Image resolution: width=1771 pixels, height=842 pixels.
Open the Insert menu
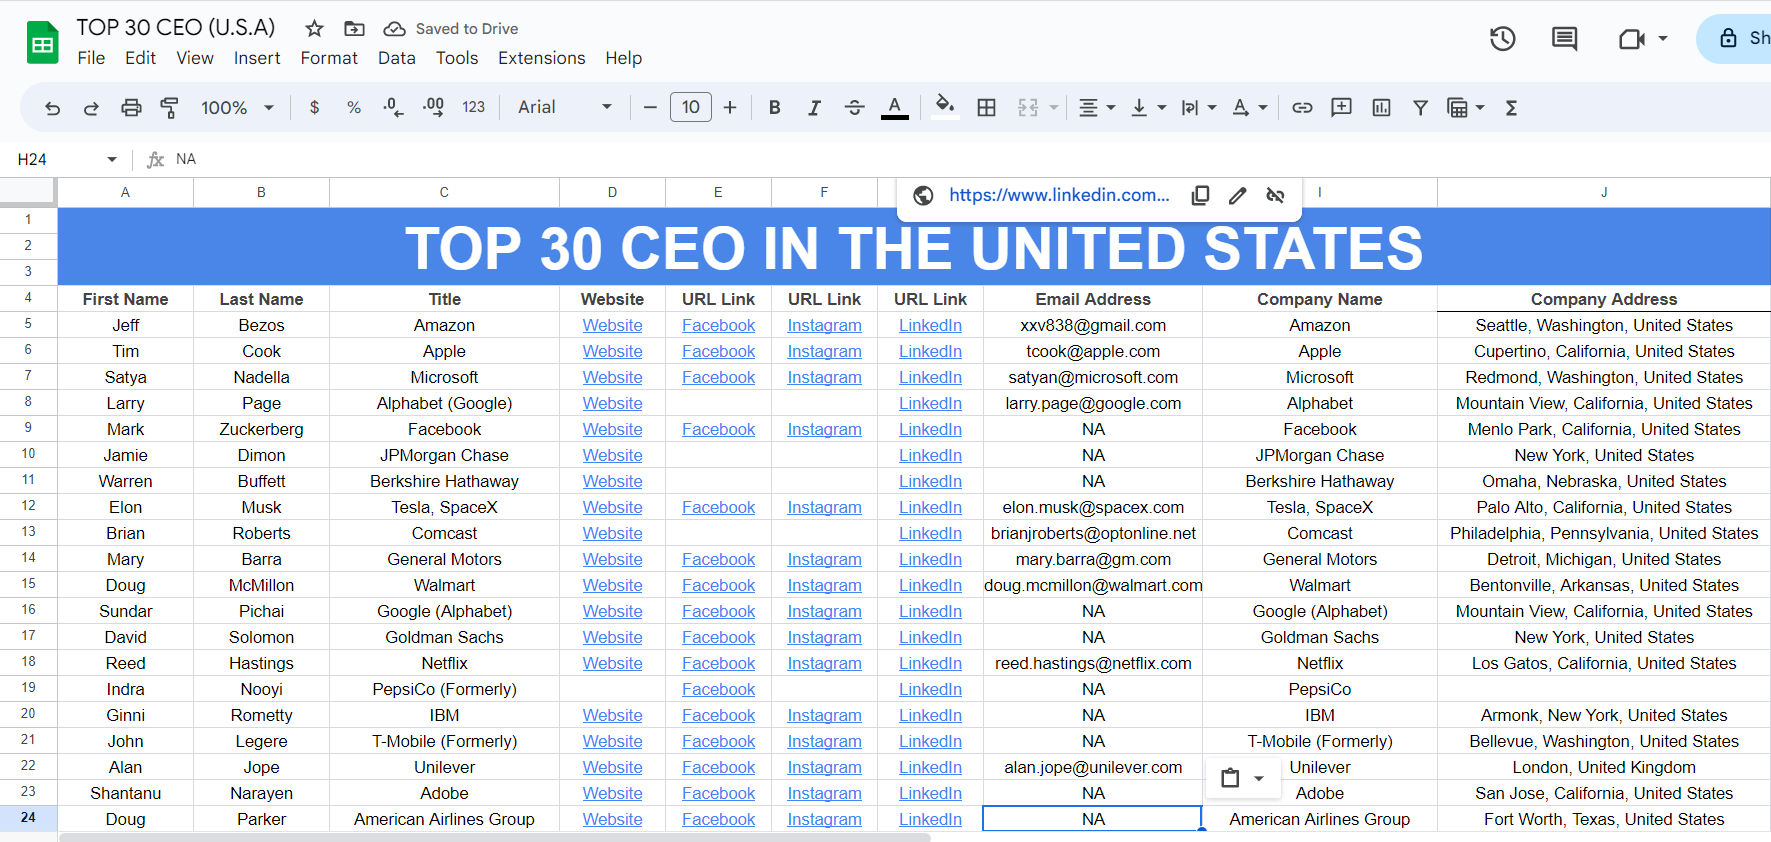257,58
